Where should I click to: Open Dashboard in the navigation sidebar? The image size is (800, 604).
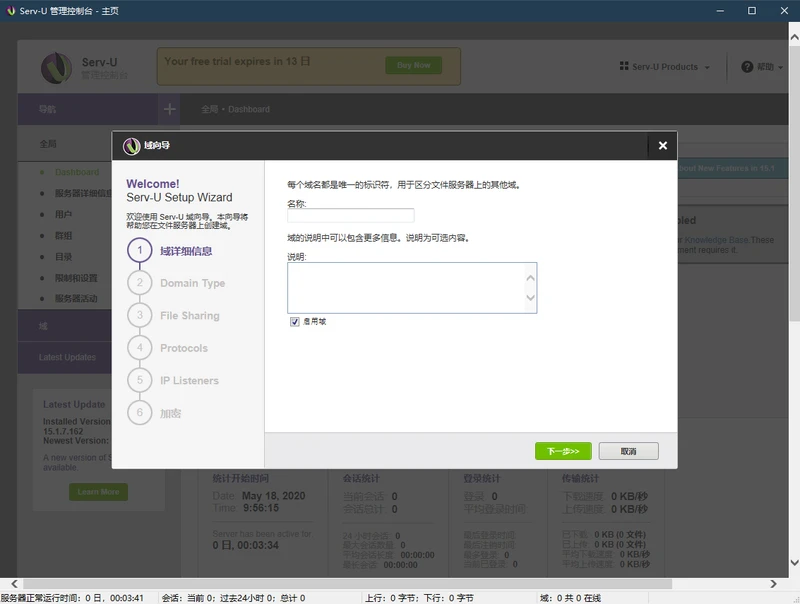[x=77, y=172]
